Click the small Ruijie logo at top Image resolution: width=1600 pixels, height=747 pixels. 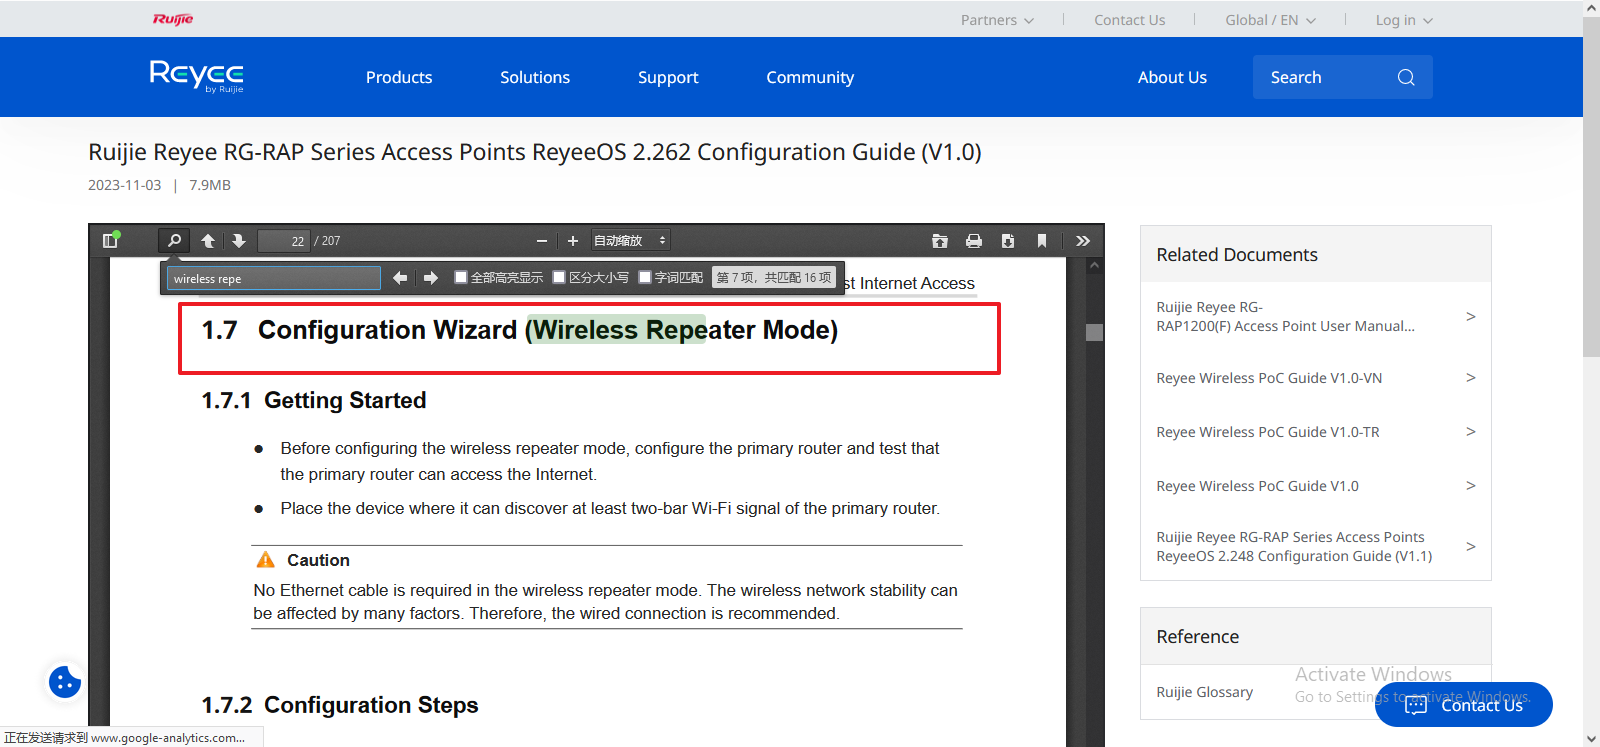[173, 19]
